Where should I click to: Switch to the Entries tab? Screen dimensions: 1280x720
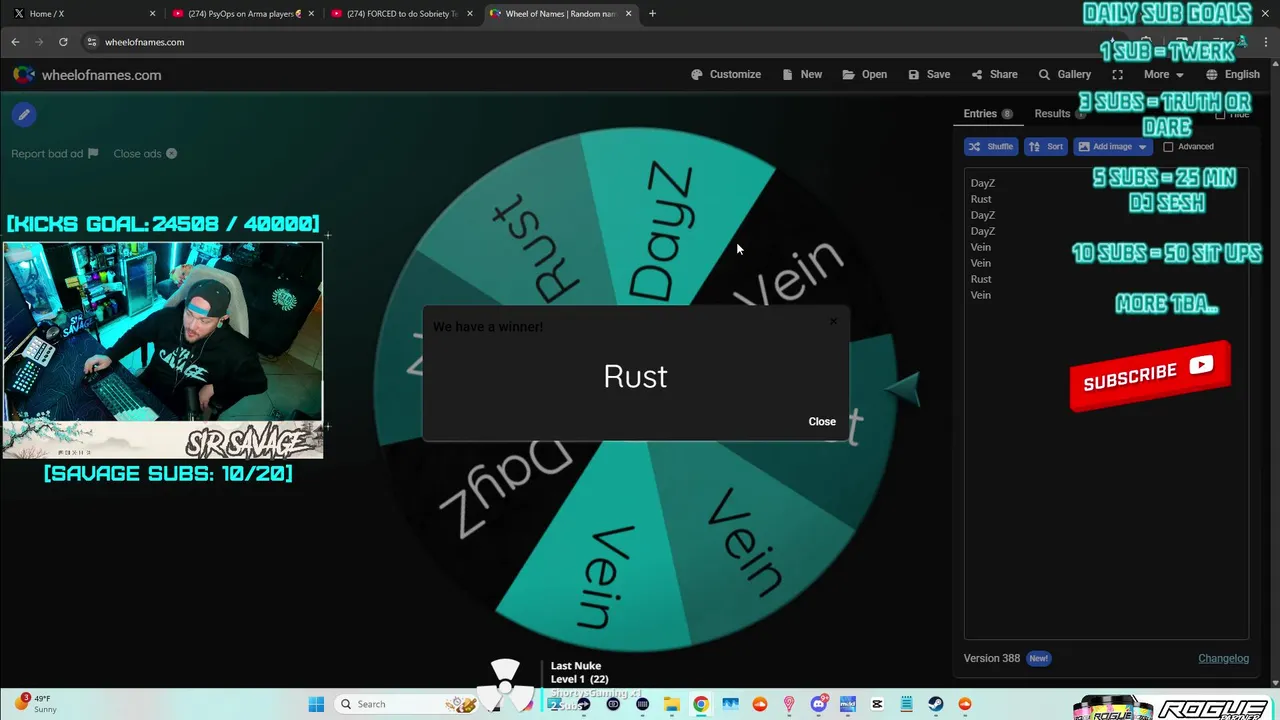coord(988,114)
